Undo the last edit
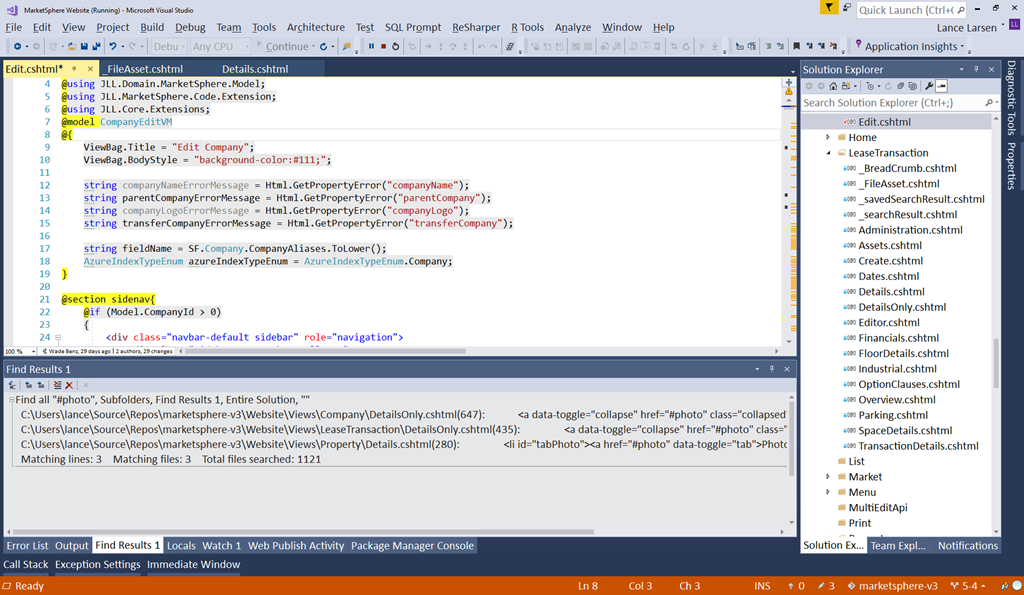Screen dimensions: 1024x595 tap(113, 46)
